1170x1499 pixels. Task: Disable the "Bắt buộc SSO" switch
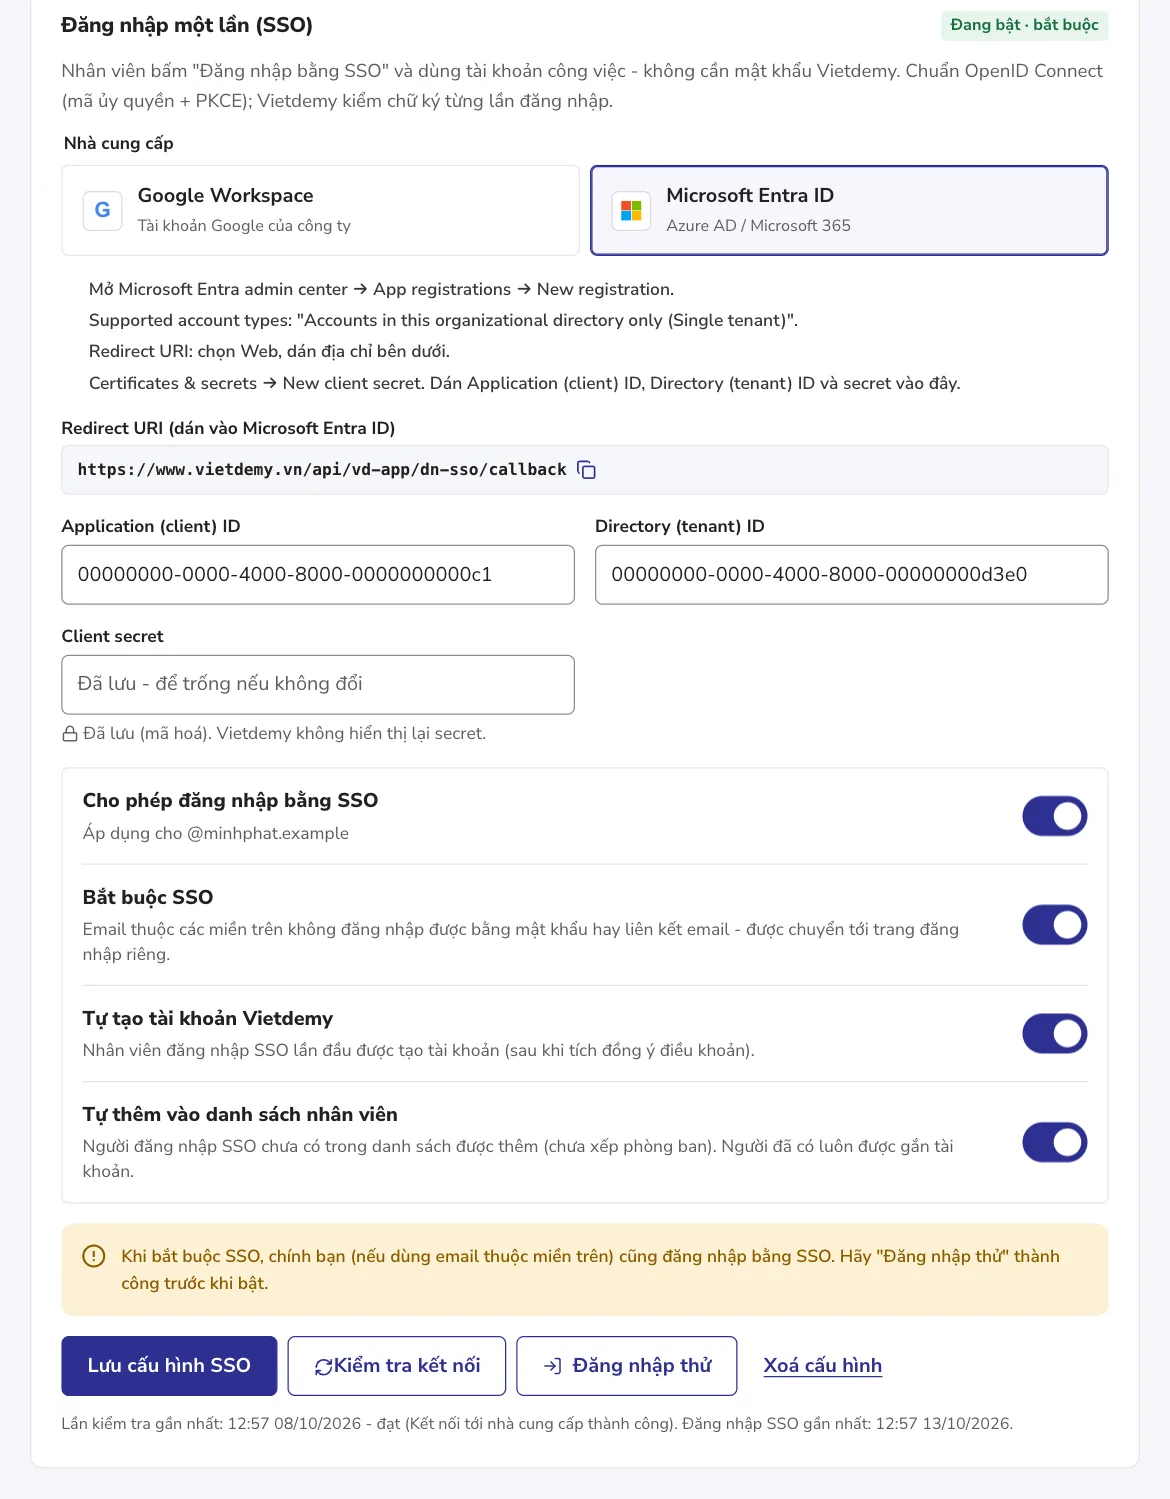tap(1055, 925)
